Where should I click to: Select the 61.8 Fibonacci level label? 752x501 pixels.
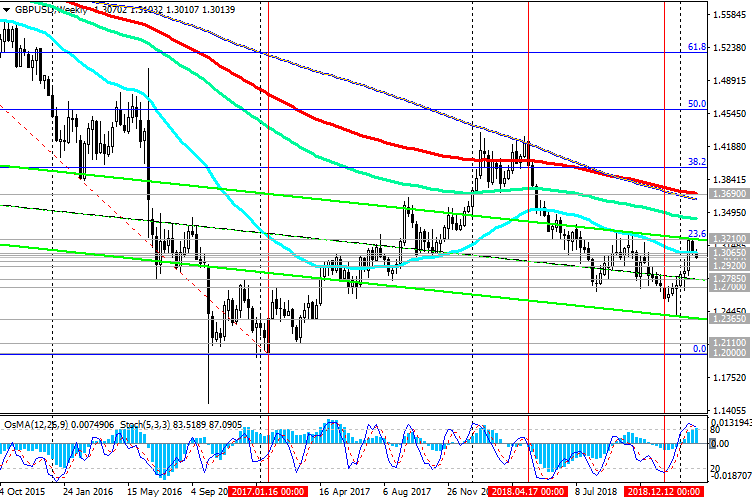697,47
